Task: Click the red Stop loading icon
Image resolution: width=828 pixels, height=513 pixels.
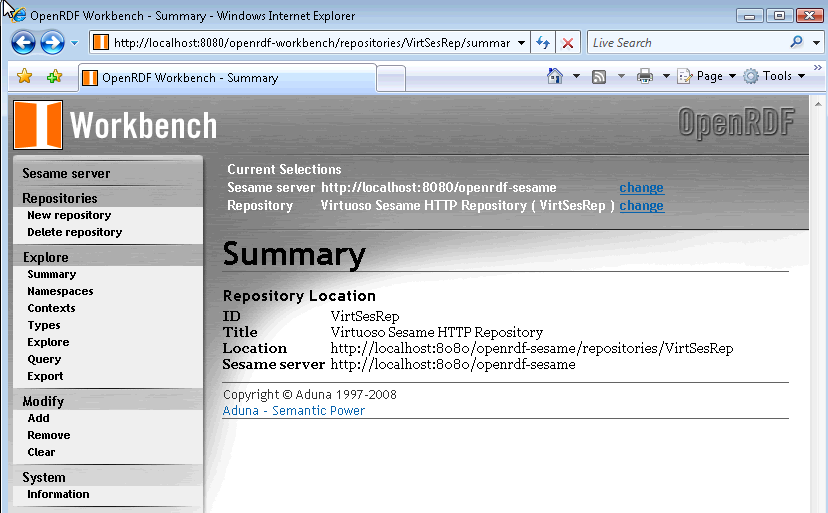Action: click(568, 43)
